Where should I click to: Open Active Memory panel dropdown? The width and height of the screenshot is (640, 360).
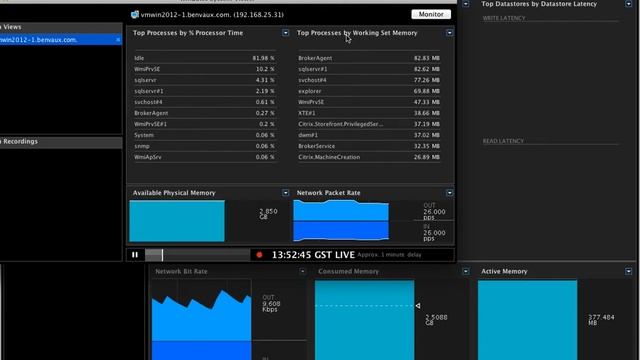(x=629, y=271)
